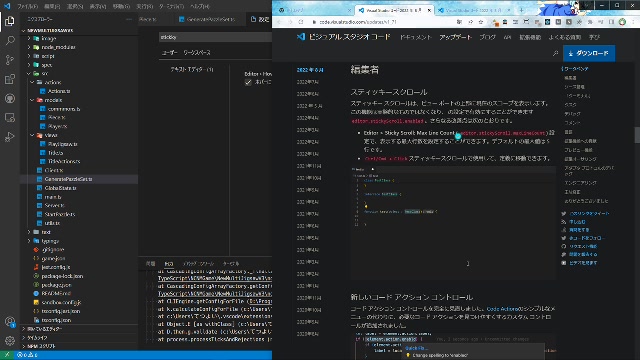Open the File menu in VS Code
The height and width of the screenshot is (360, 640).
pyautogui.click(x=27, y=6)
